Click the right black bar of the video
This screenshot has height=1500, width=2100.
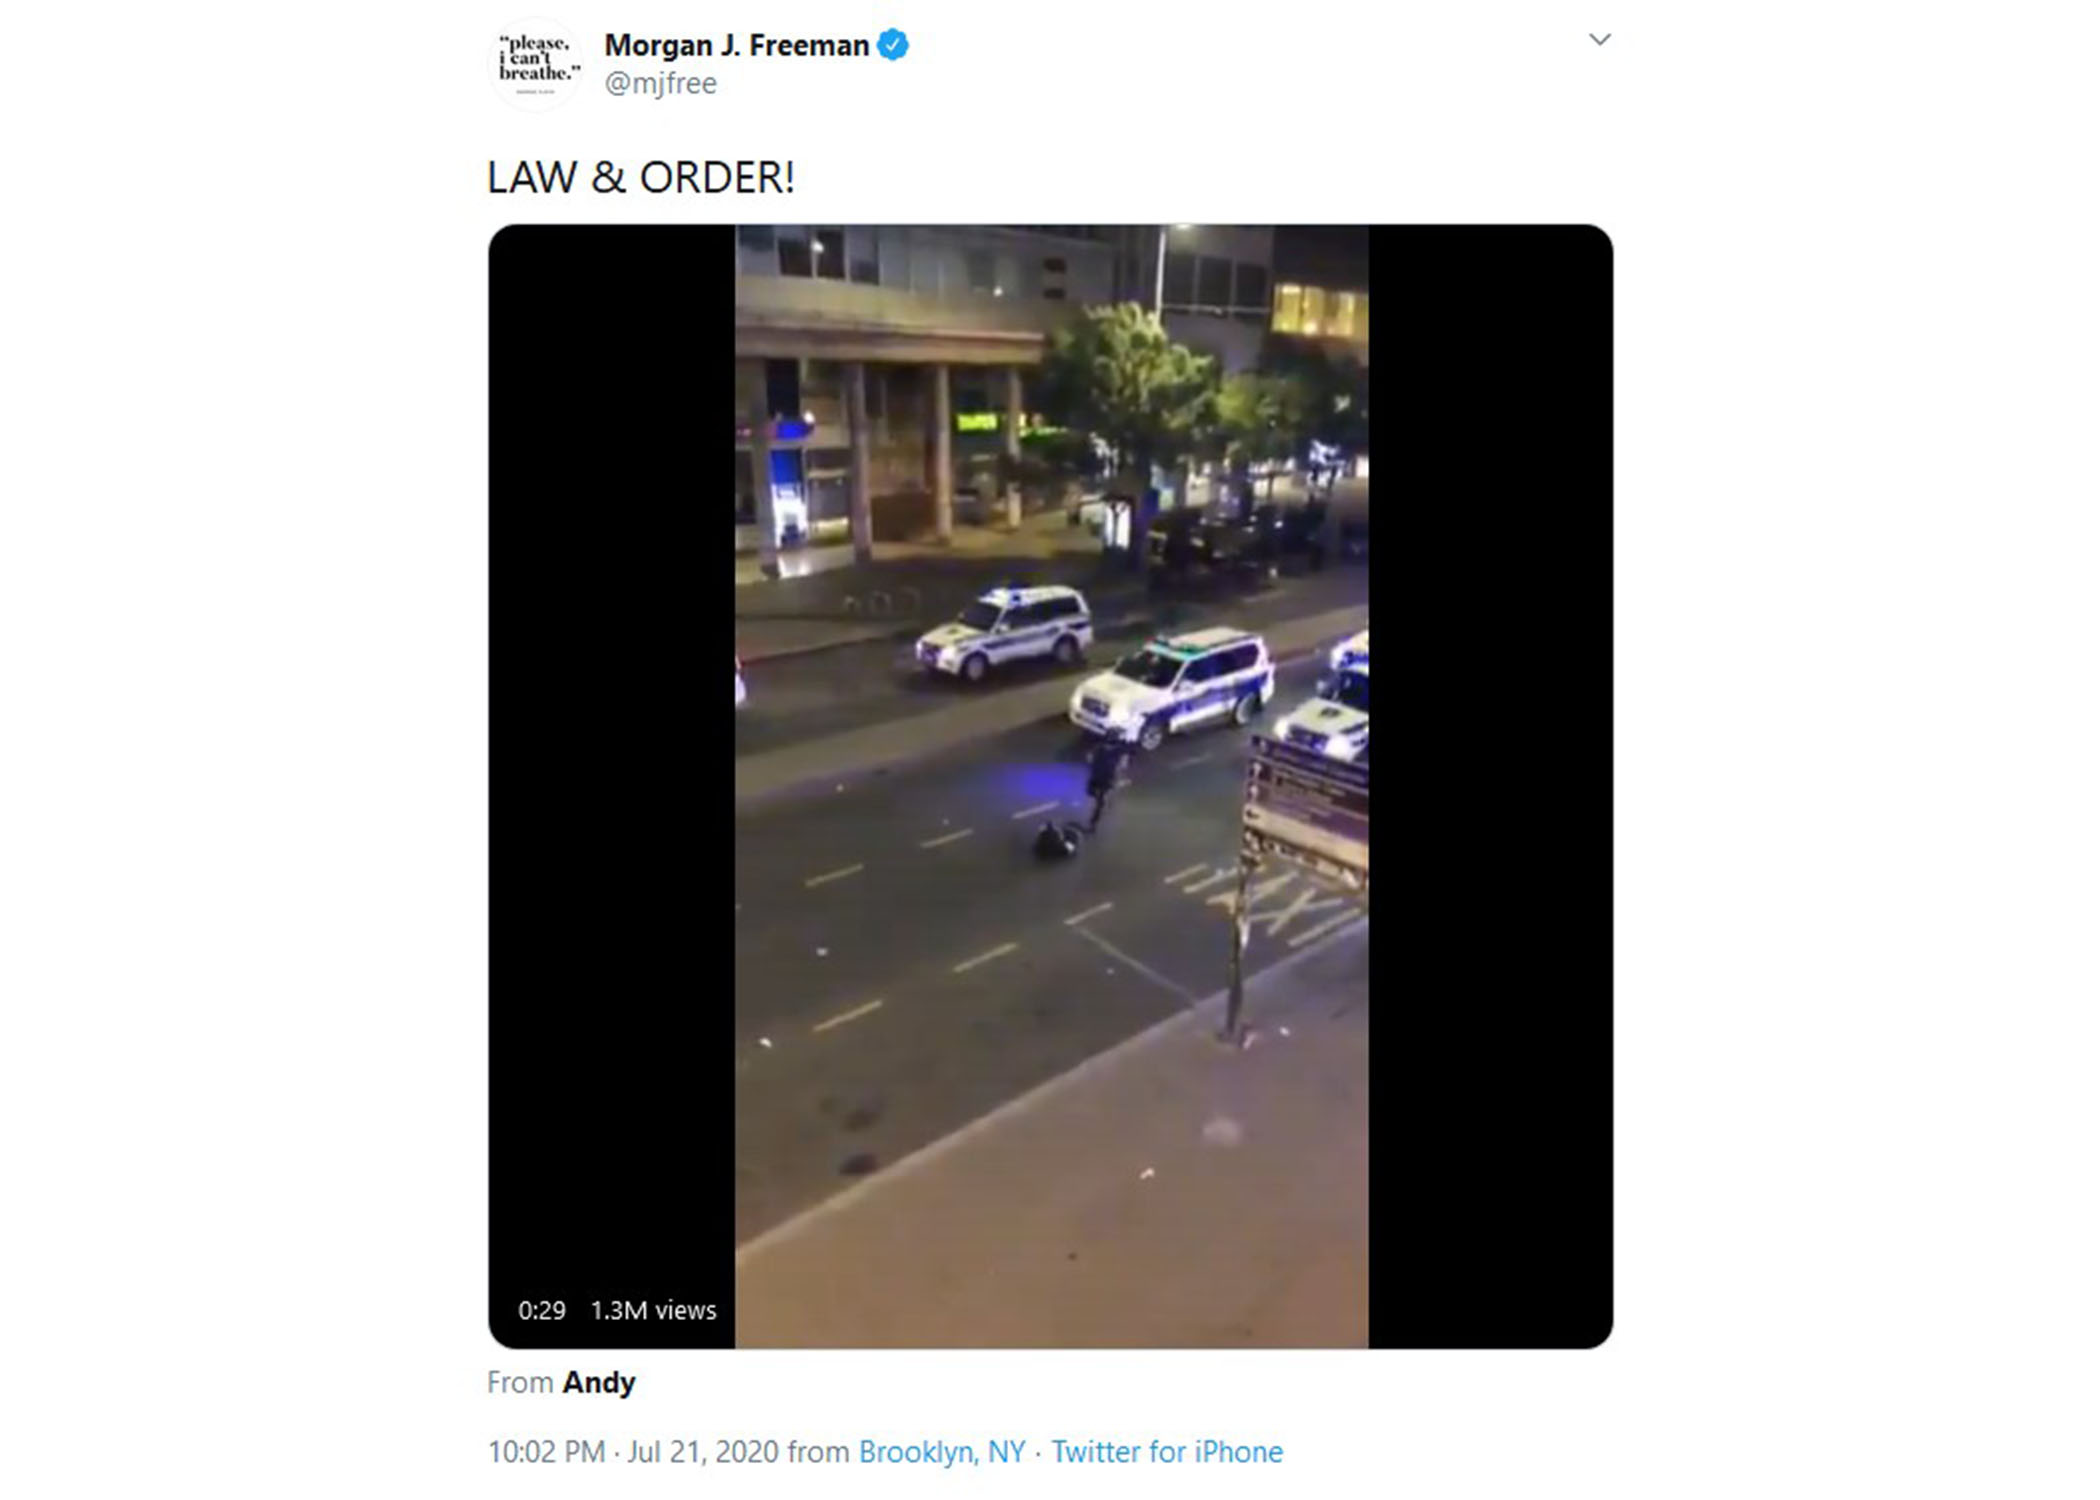[1491, 786]
